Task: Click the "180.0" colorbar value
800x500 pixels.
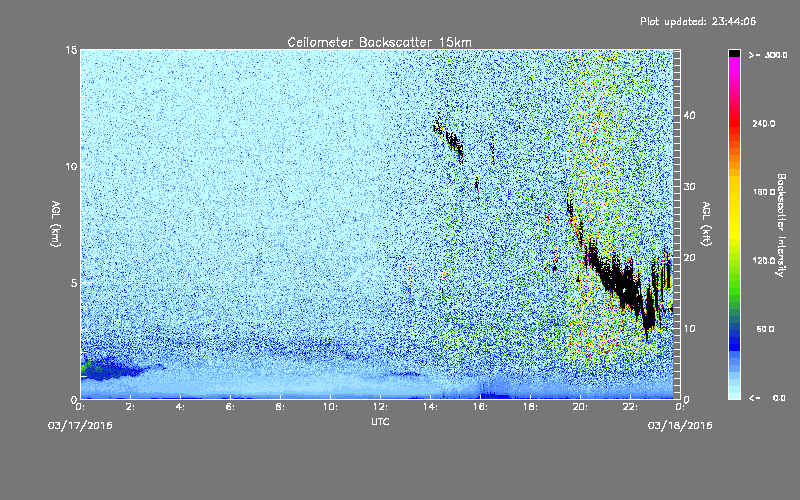Action: tap(764, 192)
